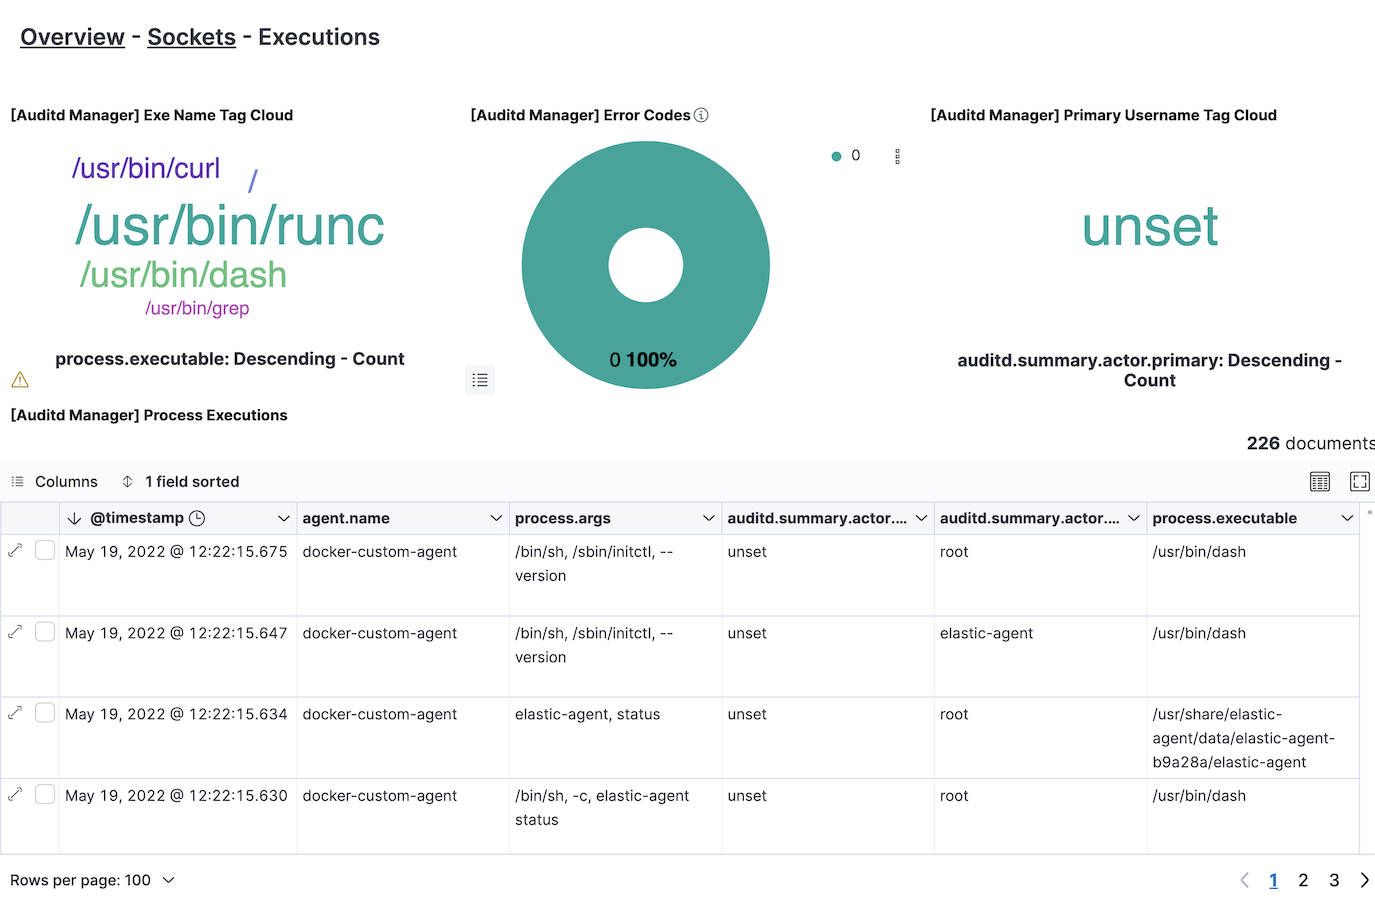
Task: Click the next page arrow
Action: 1364,880
